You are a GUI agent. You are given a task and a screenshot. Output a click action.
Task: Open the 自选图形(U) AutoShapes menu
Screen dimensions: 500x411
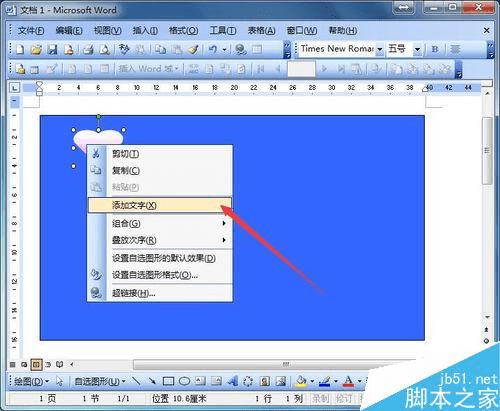pos(99,381)
